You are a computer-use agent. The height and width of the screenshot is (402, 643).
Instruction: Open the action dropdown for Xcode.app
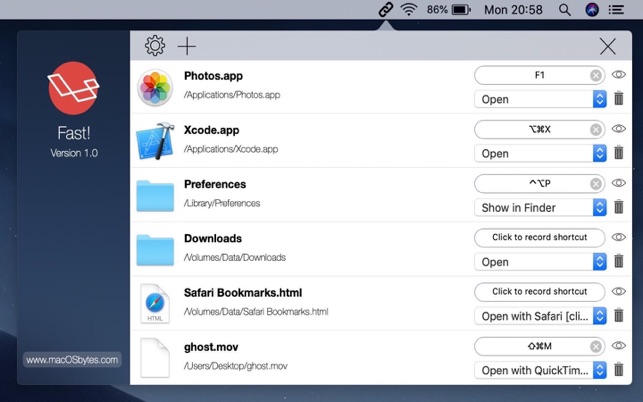pos(540,153)
